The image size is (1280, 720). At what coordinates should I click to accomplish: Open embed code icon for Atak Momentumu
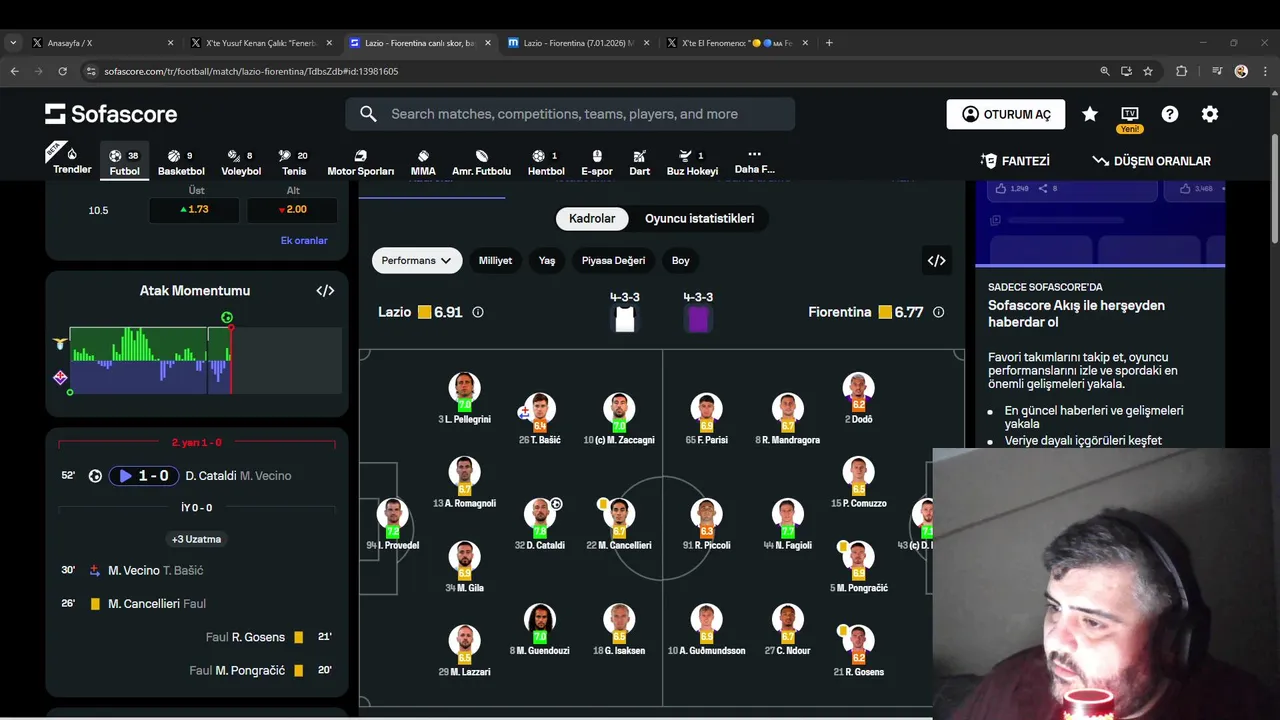pos(325,291)
